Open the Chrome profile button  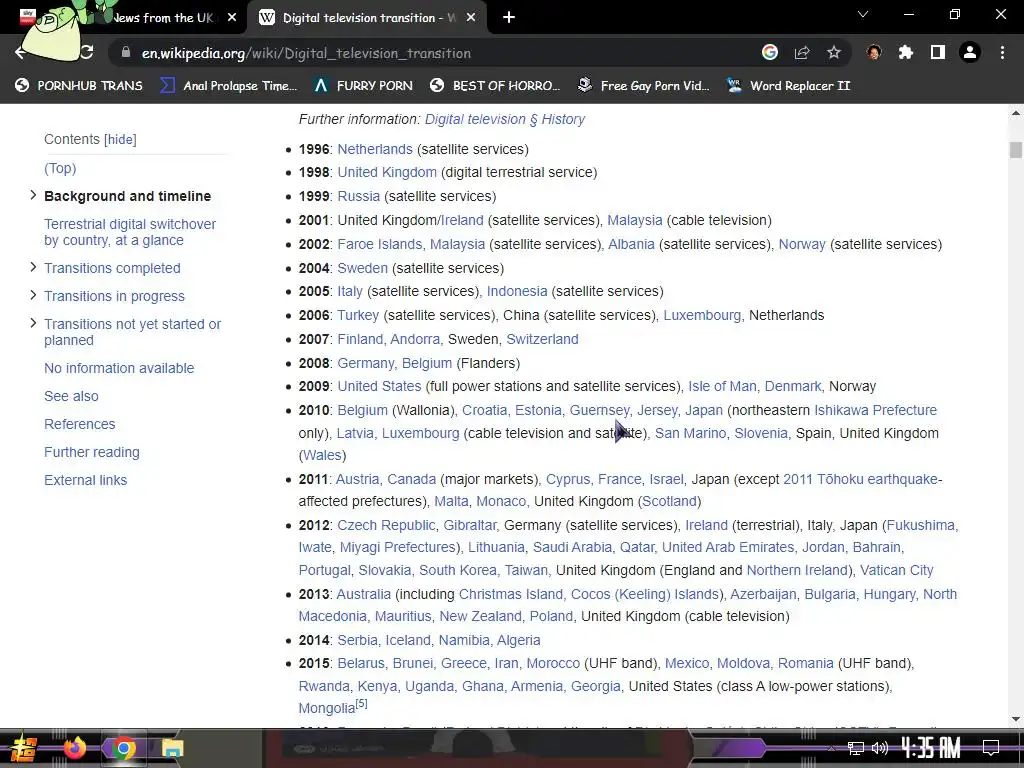(970, 53)
